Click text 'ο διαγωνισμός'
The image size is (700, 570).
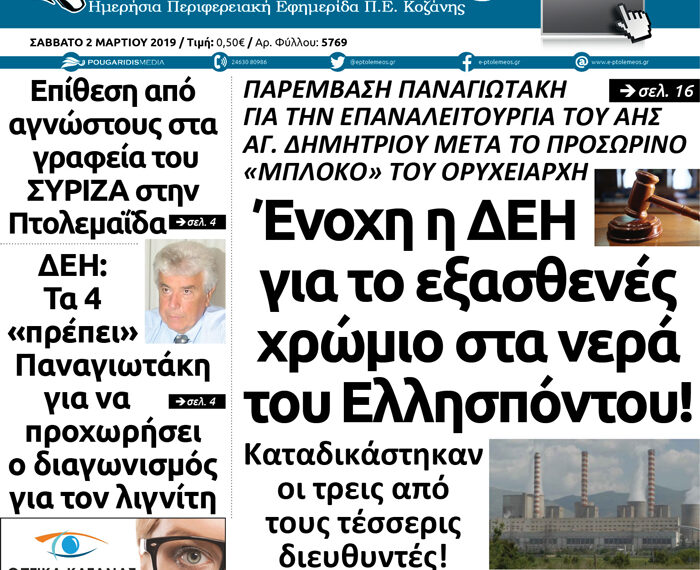[x=113, y=466]
